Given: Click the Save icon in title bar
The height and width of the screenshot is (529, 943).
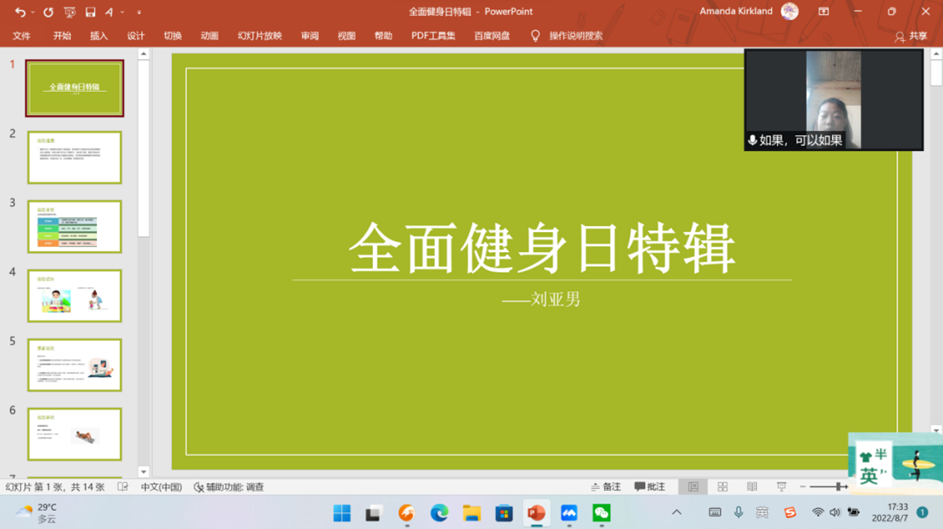Looking at the screenshot, I should (x=90, y=12).
